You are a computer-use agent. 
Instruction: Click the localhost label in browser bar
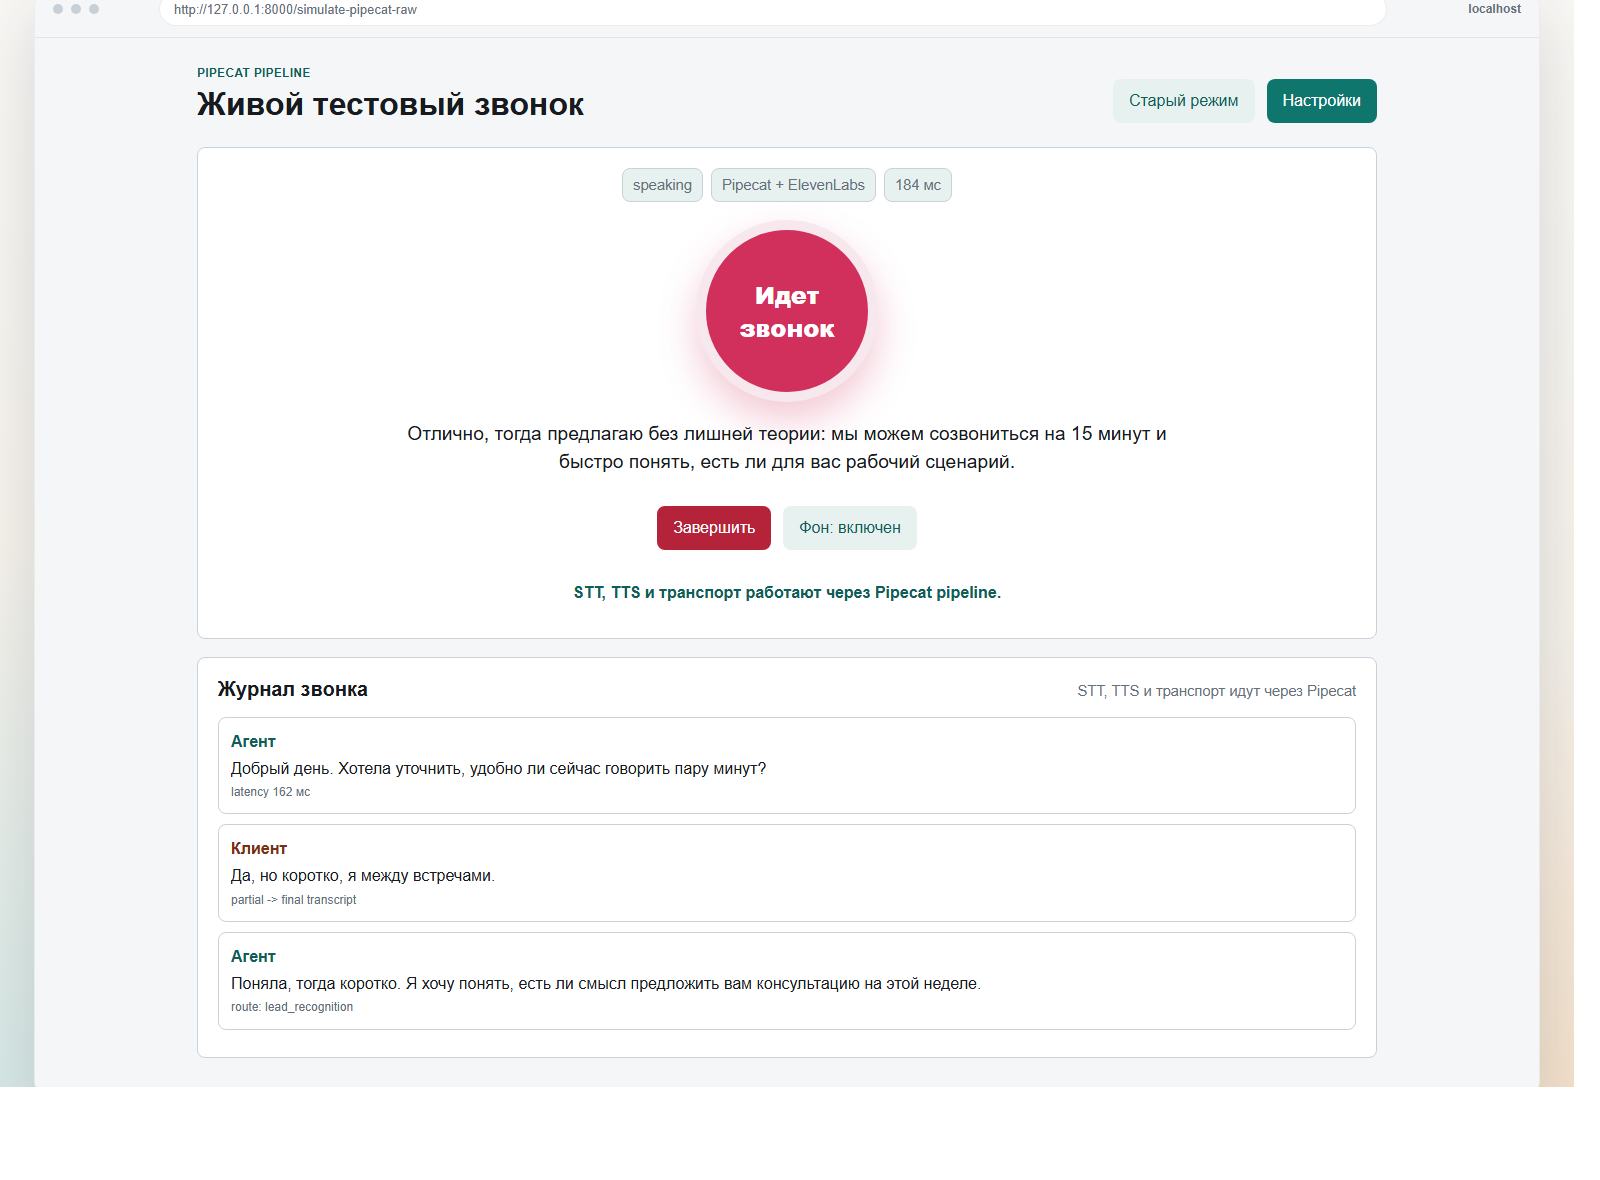coord(1494,9)
